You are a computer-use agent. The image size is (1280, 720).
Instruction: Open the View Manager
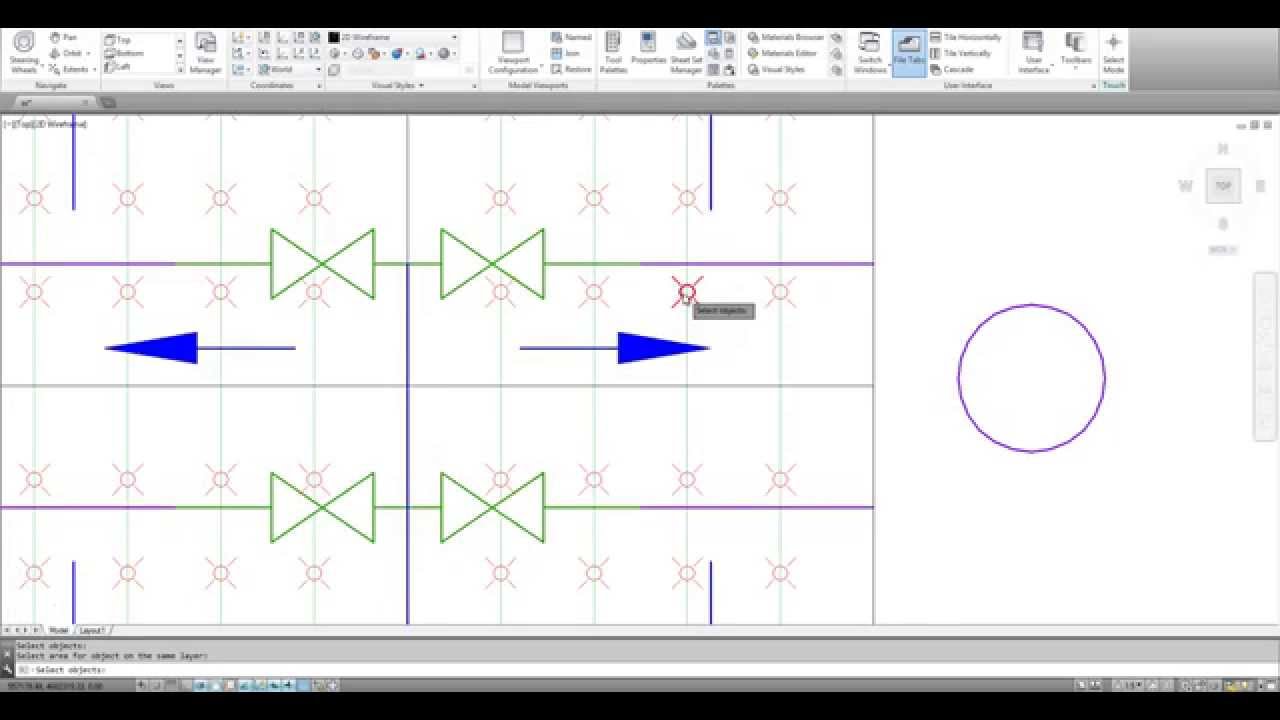click(205, 52)
